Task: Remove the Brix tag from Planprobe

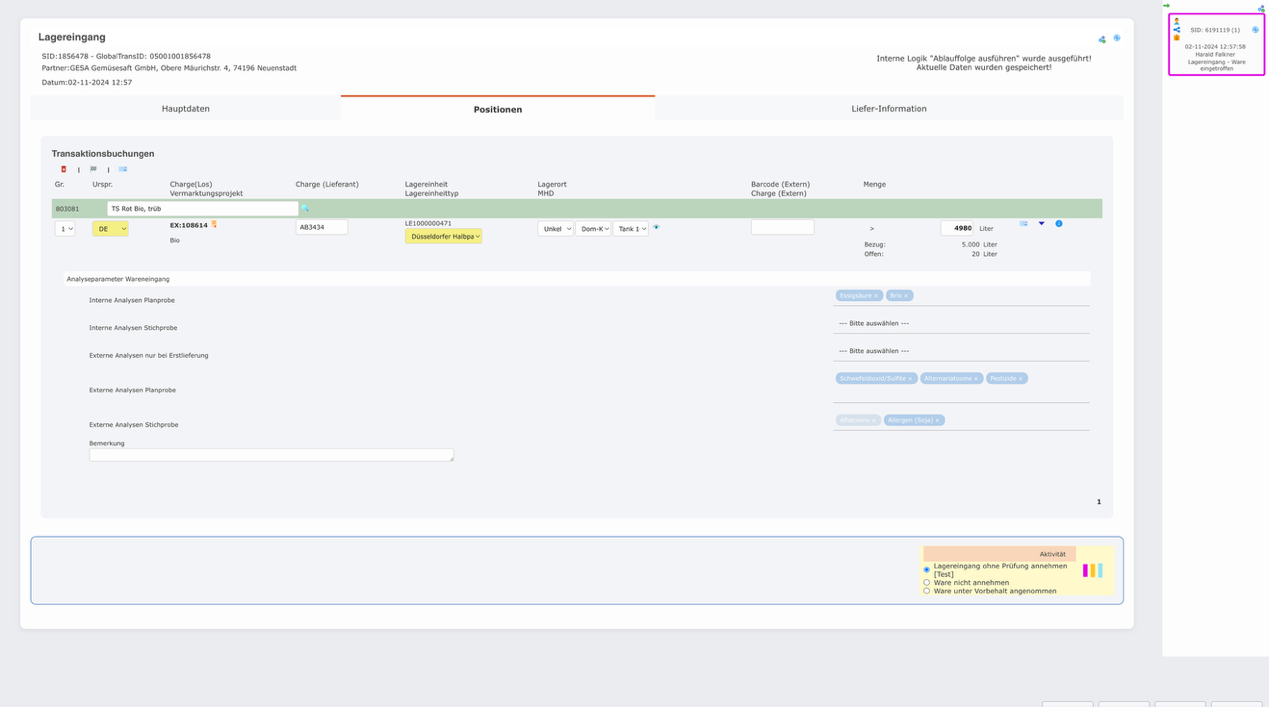Action: [x=907, y=296]
